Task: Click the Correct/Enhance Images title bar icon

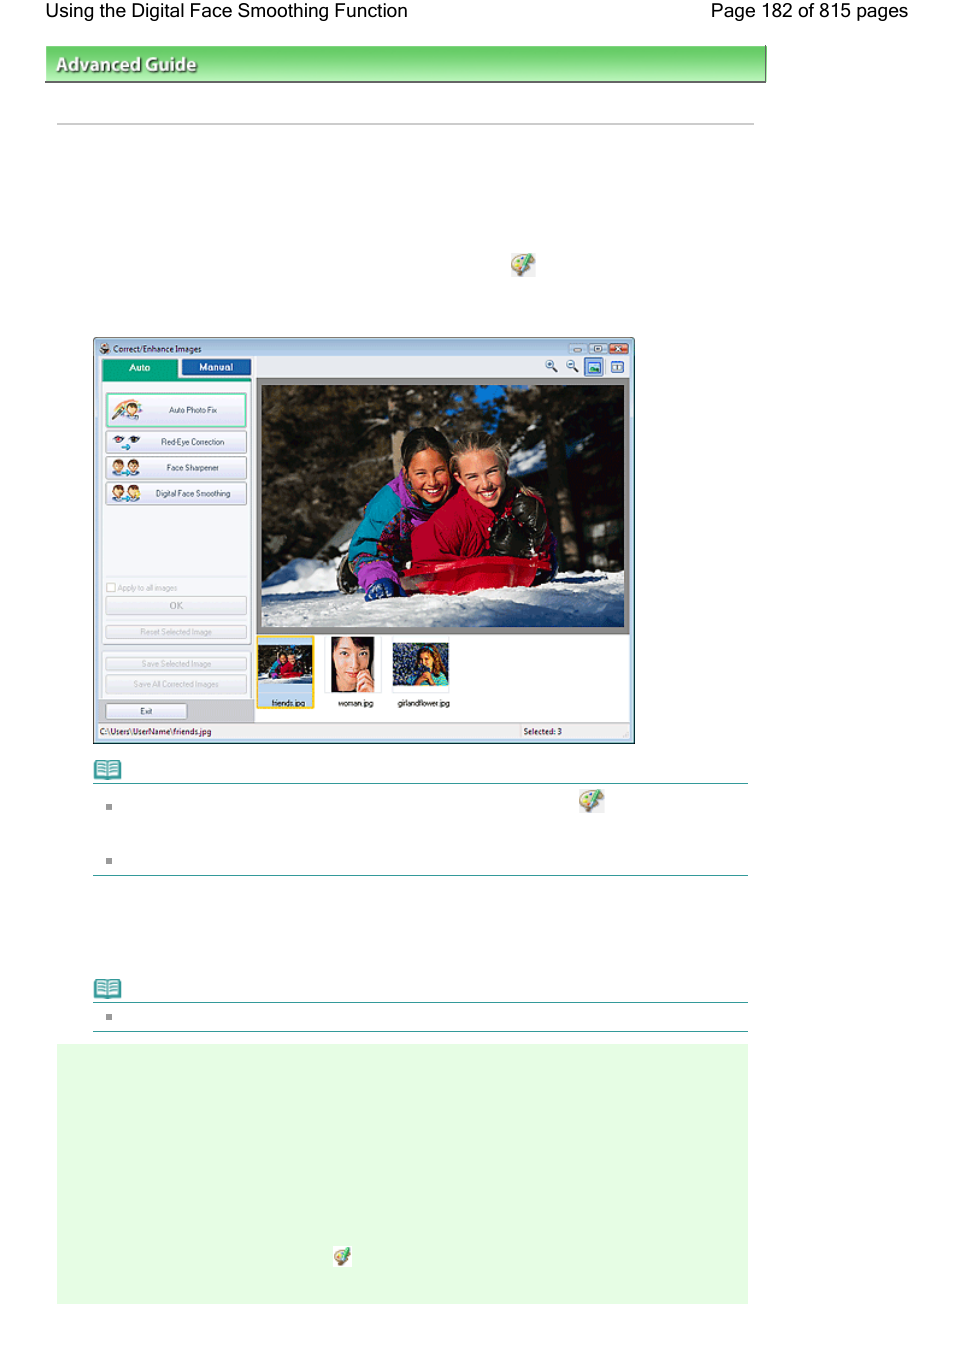Action: [x=105, y=349]
